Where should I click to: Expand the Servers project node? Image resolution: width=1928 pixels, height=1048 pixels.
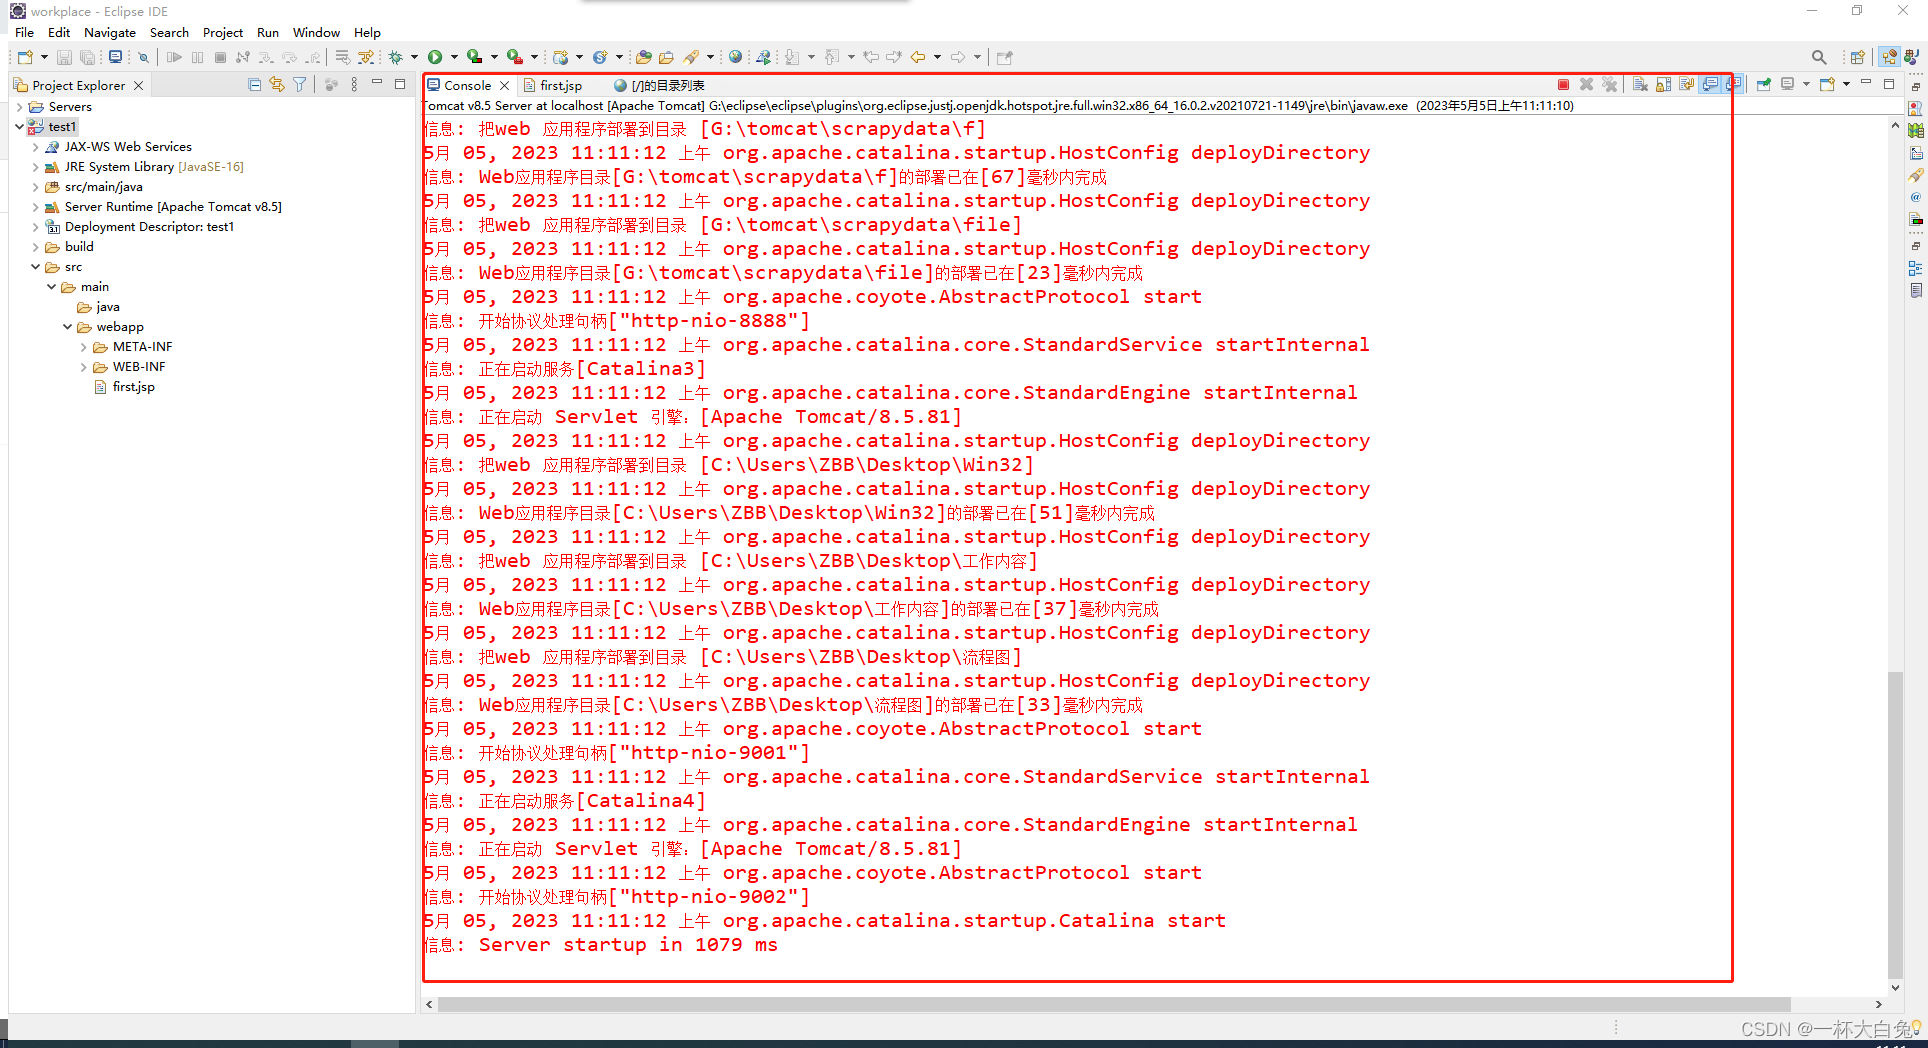pyautogui.click(x=19, y=107)
